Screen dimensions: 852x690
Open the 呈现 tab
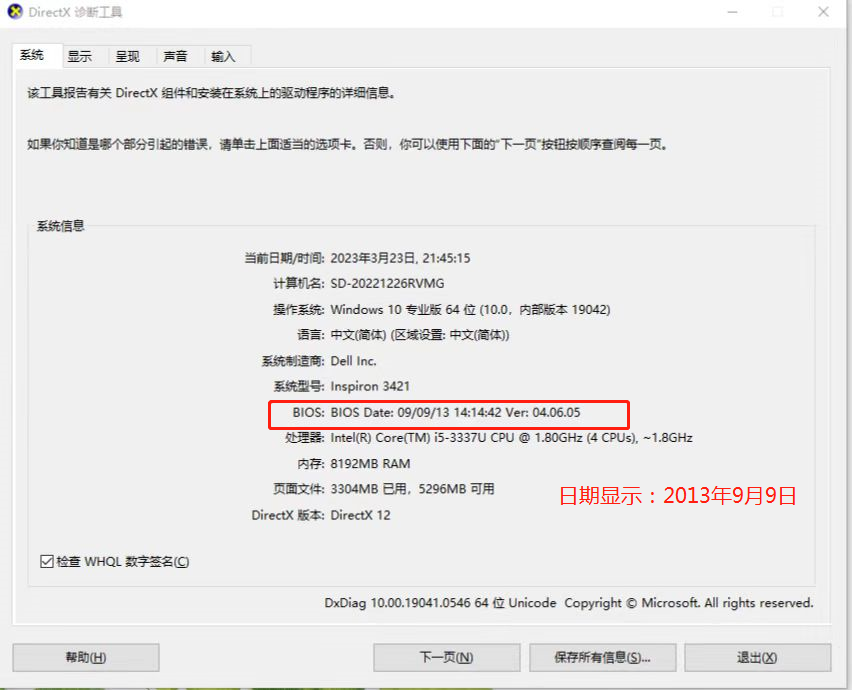tap(127, 56)
